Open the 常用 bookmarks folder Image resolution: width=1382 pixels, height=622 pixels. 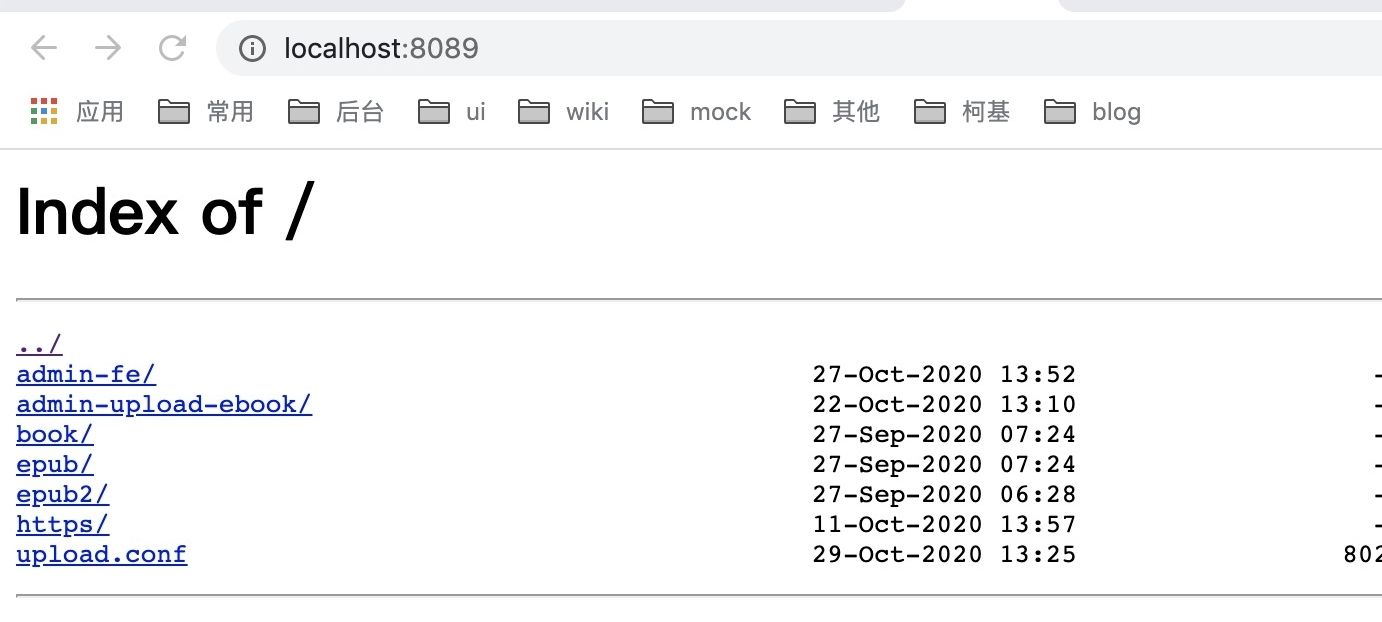pyautogui.click(x=206, y=111)
